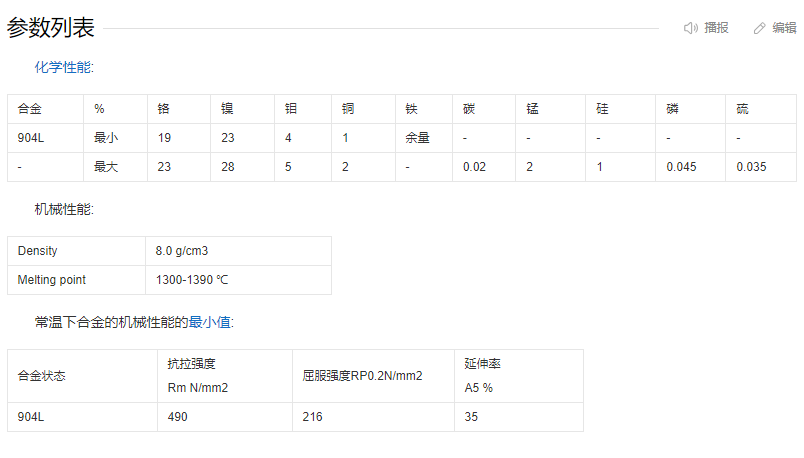Click the 硅 column header
The image size is (804, 458).
[x=620, y=109]
